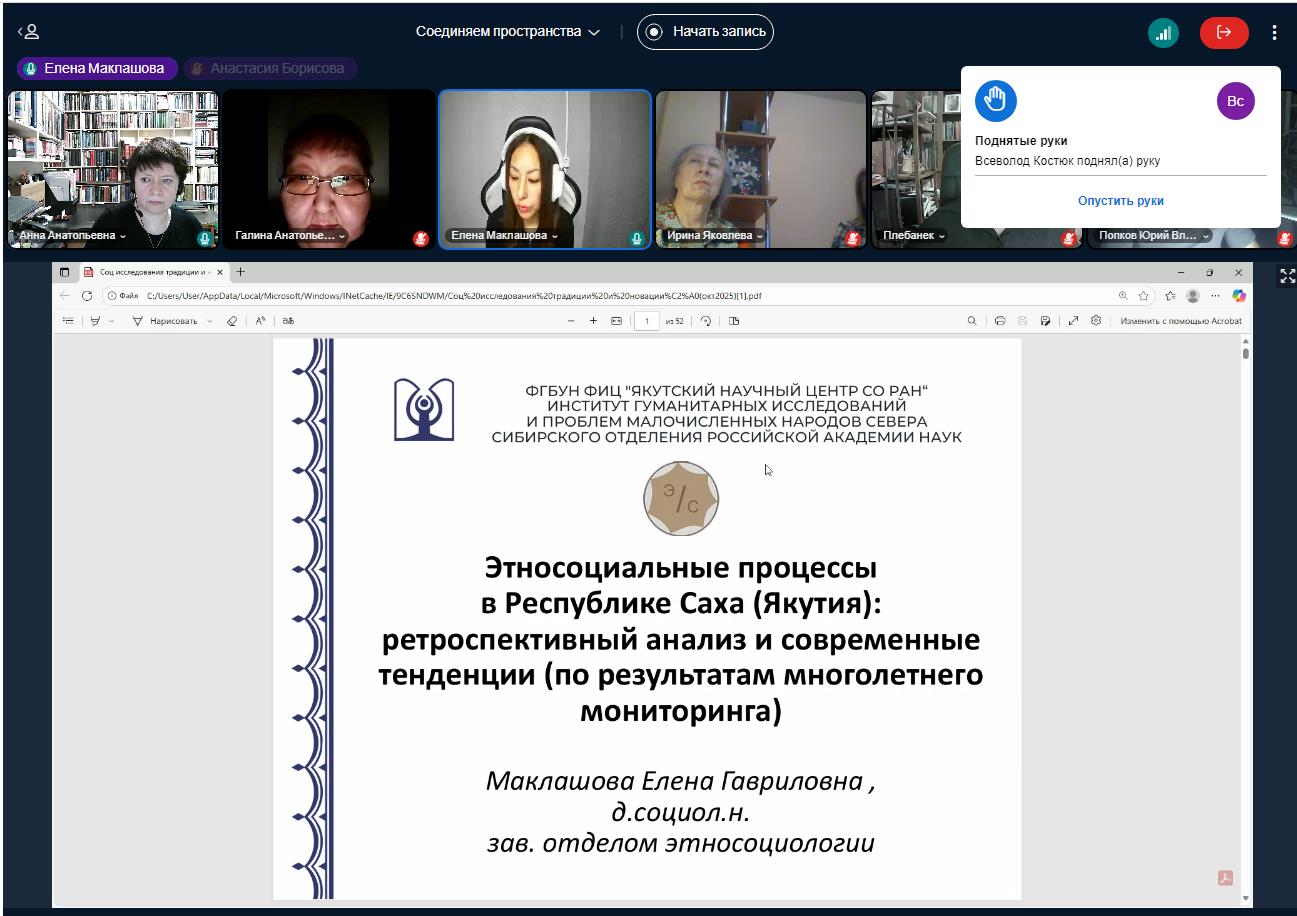
Task: Select the Анастасия Борисова speaker chip
Action: tap(269, 68)
